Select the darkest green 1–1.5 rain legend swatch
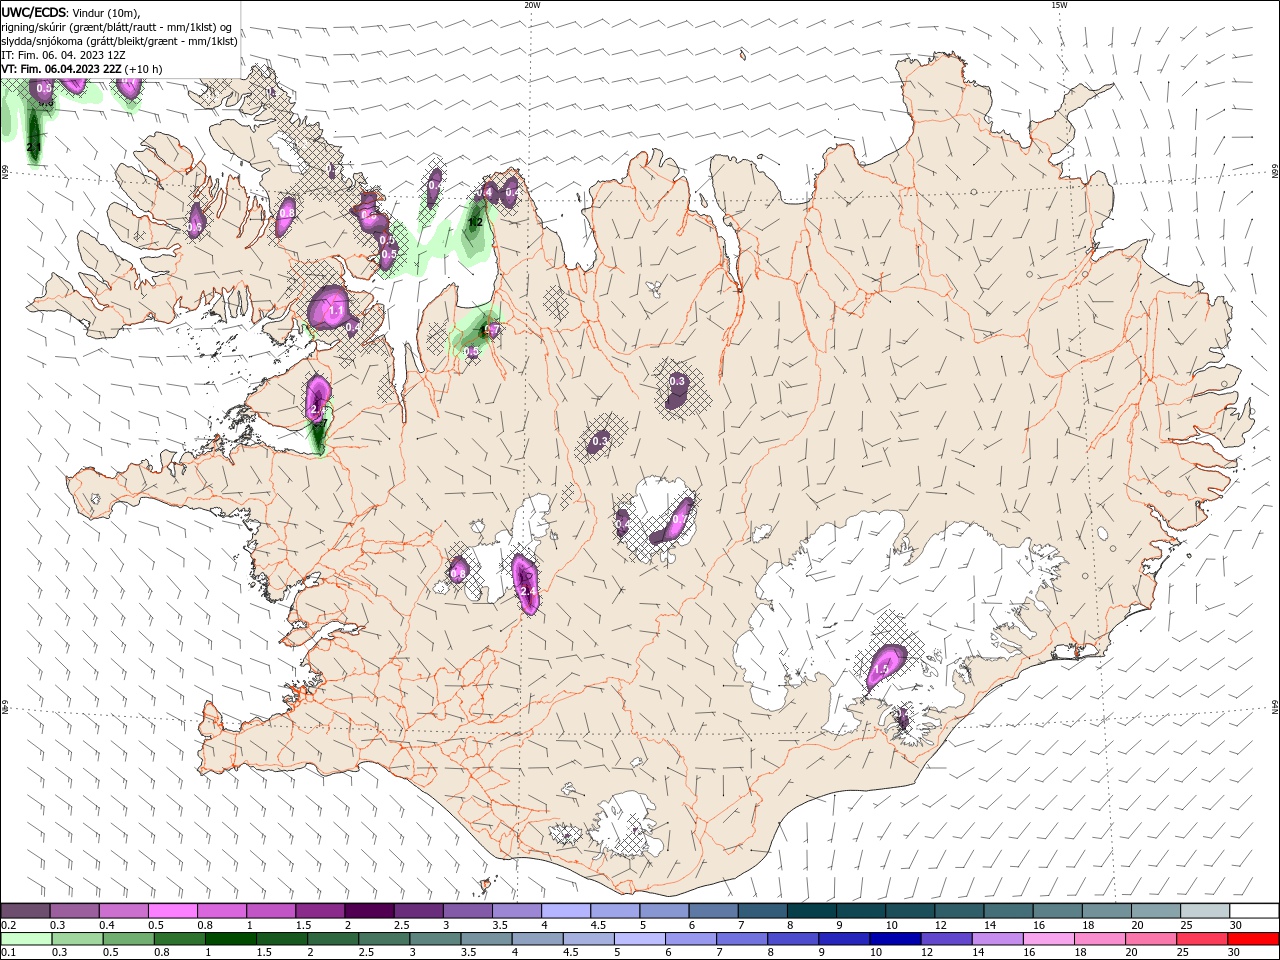The image size is (1280, 960). click(231, 939)
